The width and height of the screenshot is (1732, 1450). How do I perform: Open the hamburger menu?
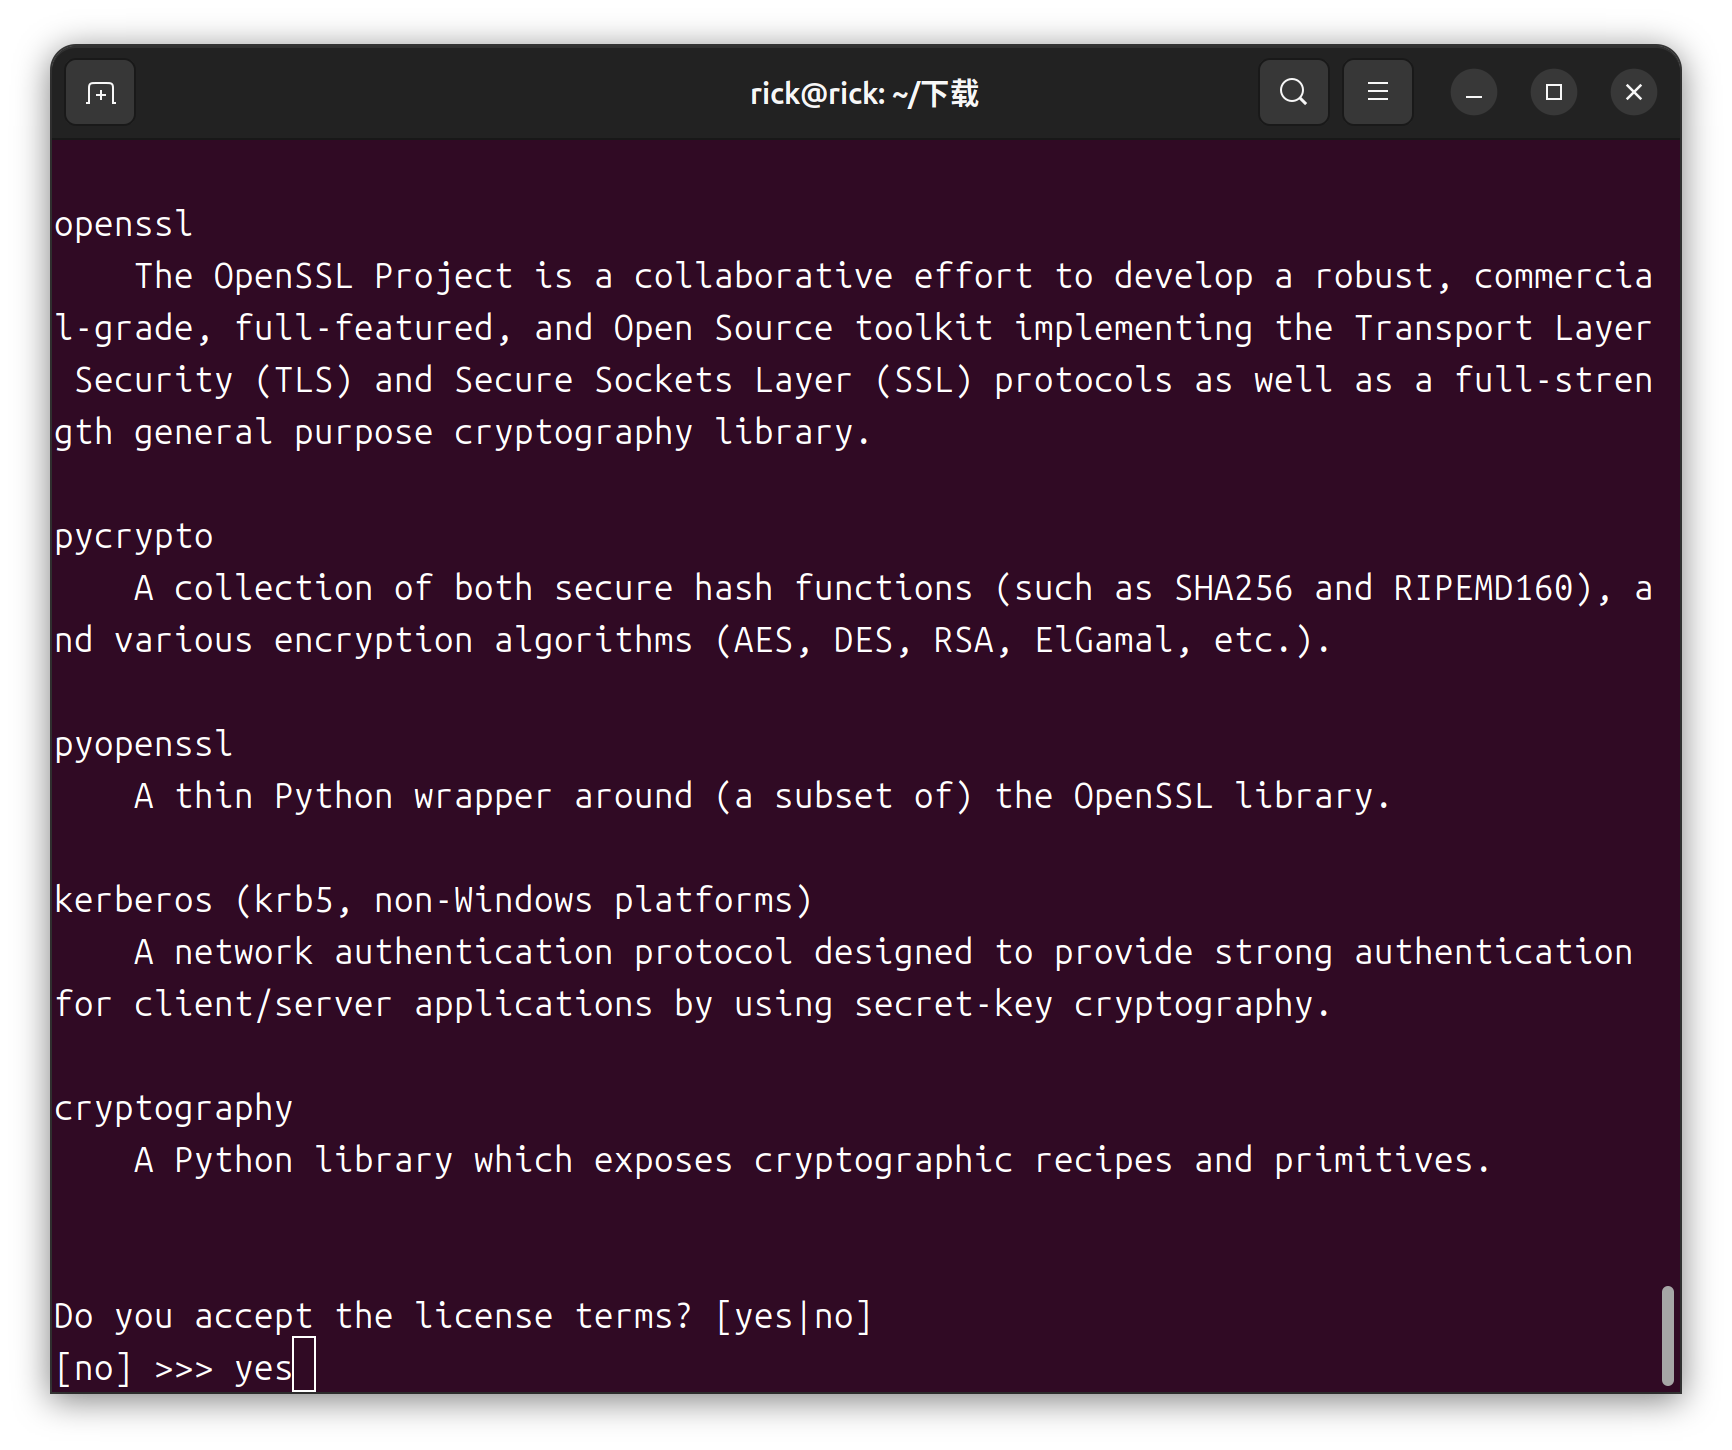coord(1377,93)
